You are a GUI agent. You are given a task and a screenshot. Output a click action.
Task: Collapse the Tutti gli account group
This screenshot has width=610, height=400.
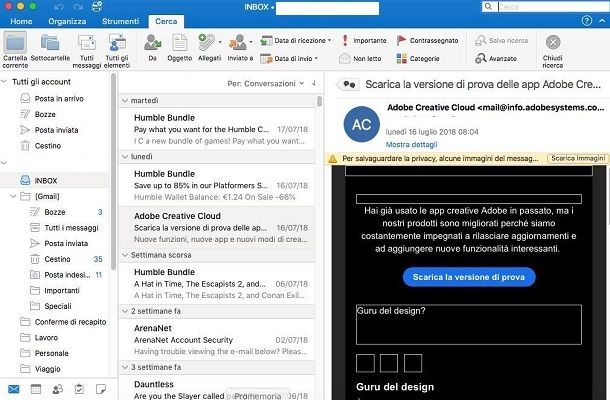point(4,82)
